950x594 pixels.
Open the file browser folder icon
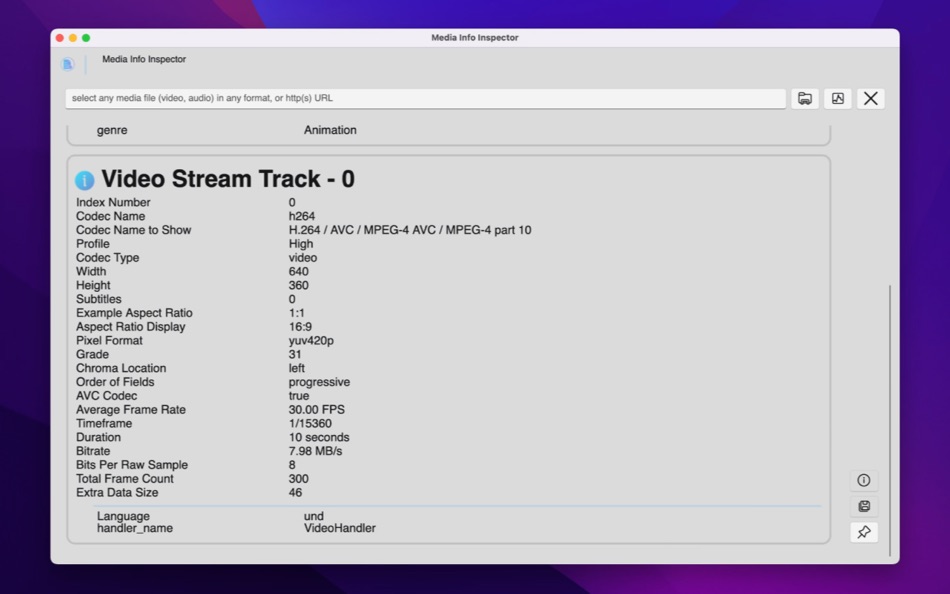805,98
